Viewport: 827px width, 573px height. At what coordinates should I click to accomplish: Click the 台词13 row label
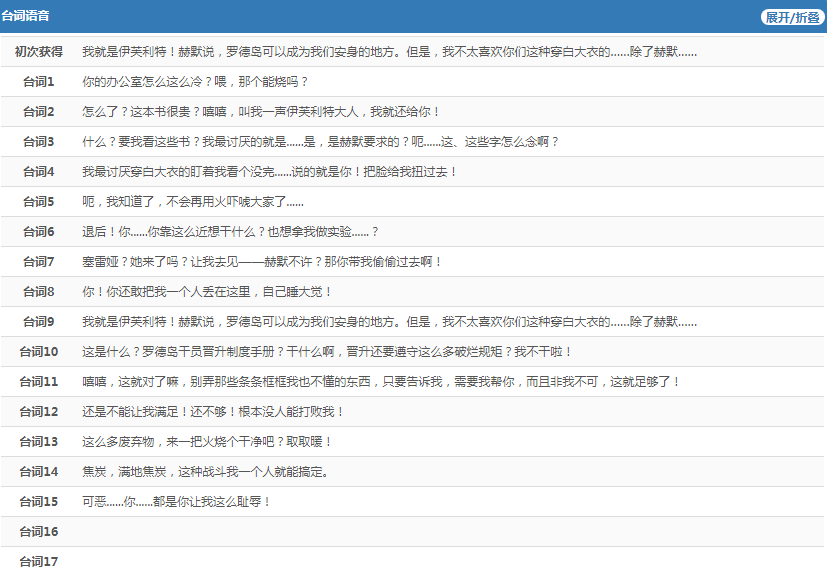(x=38, y=441)
